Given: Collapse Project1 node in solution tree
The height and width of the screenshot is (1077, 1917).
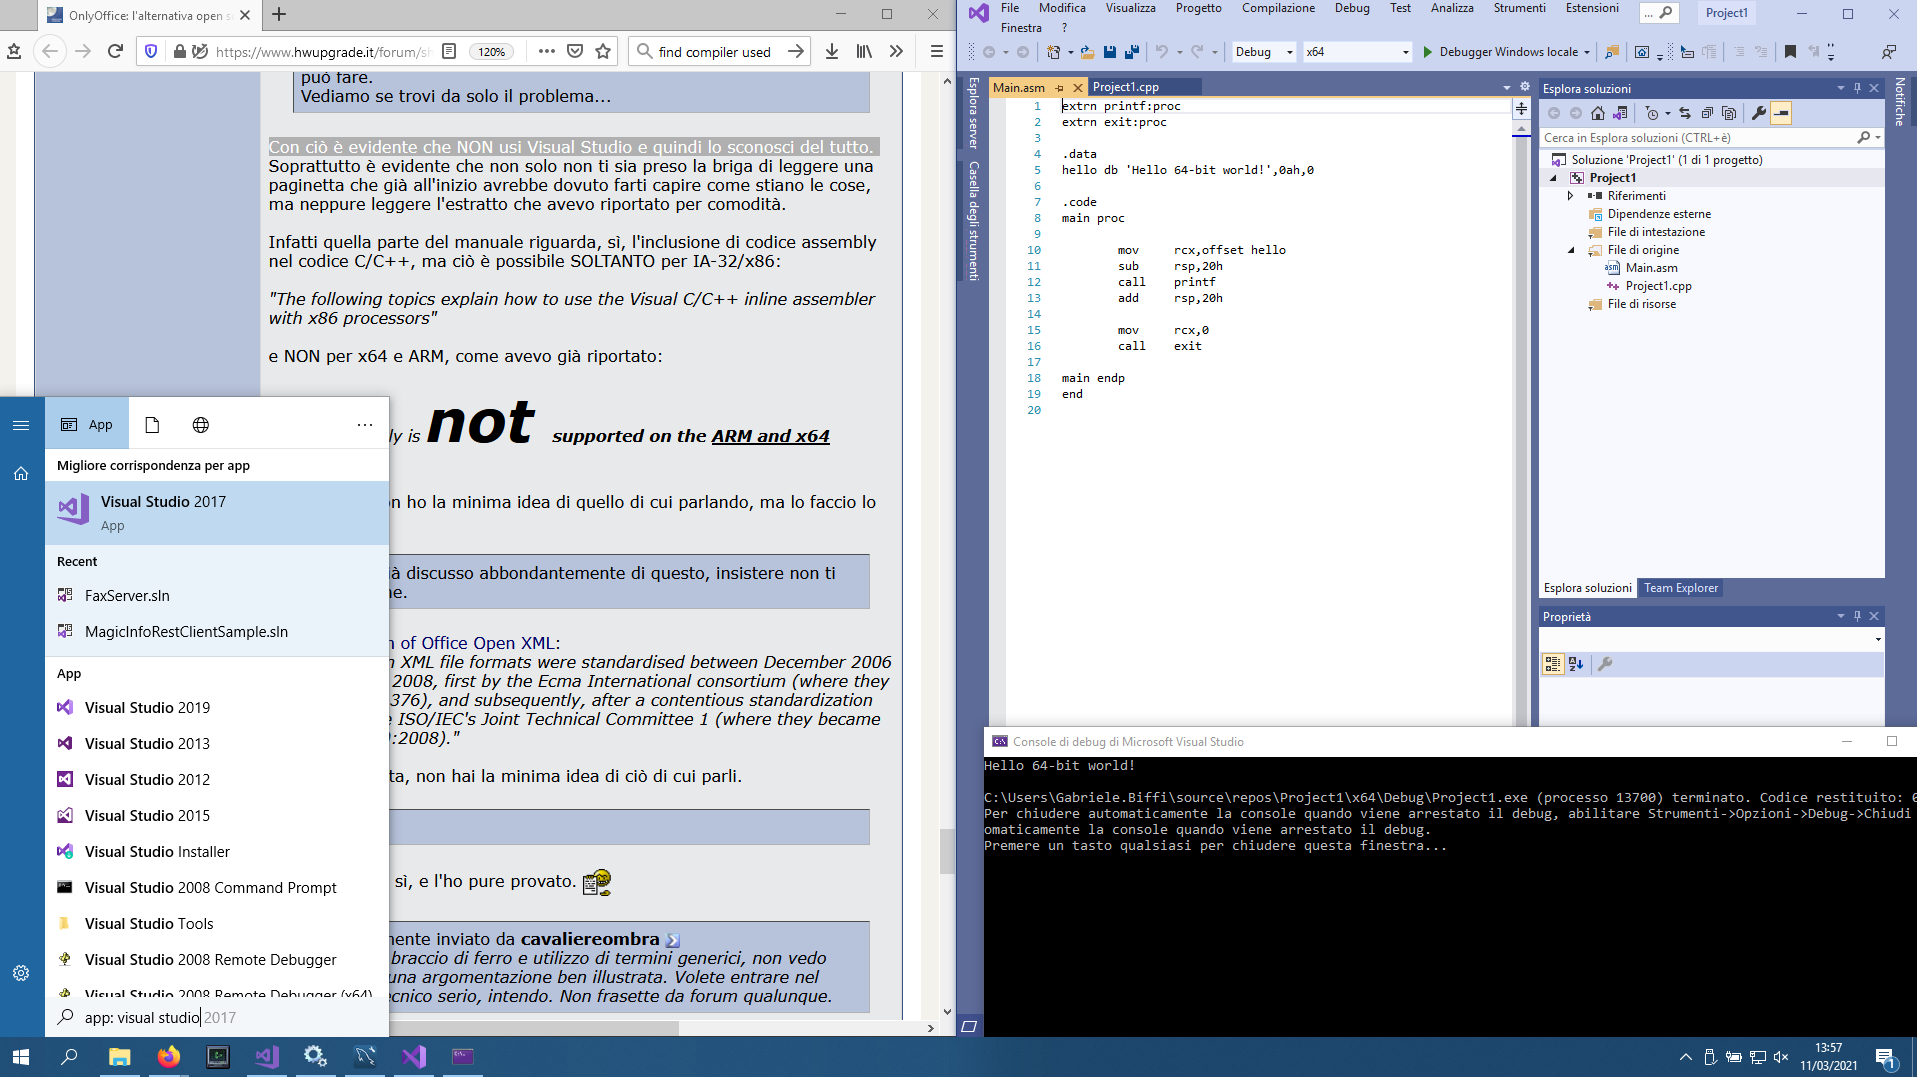Looking at the screenshot, I should [x=1554, y=178].
